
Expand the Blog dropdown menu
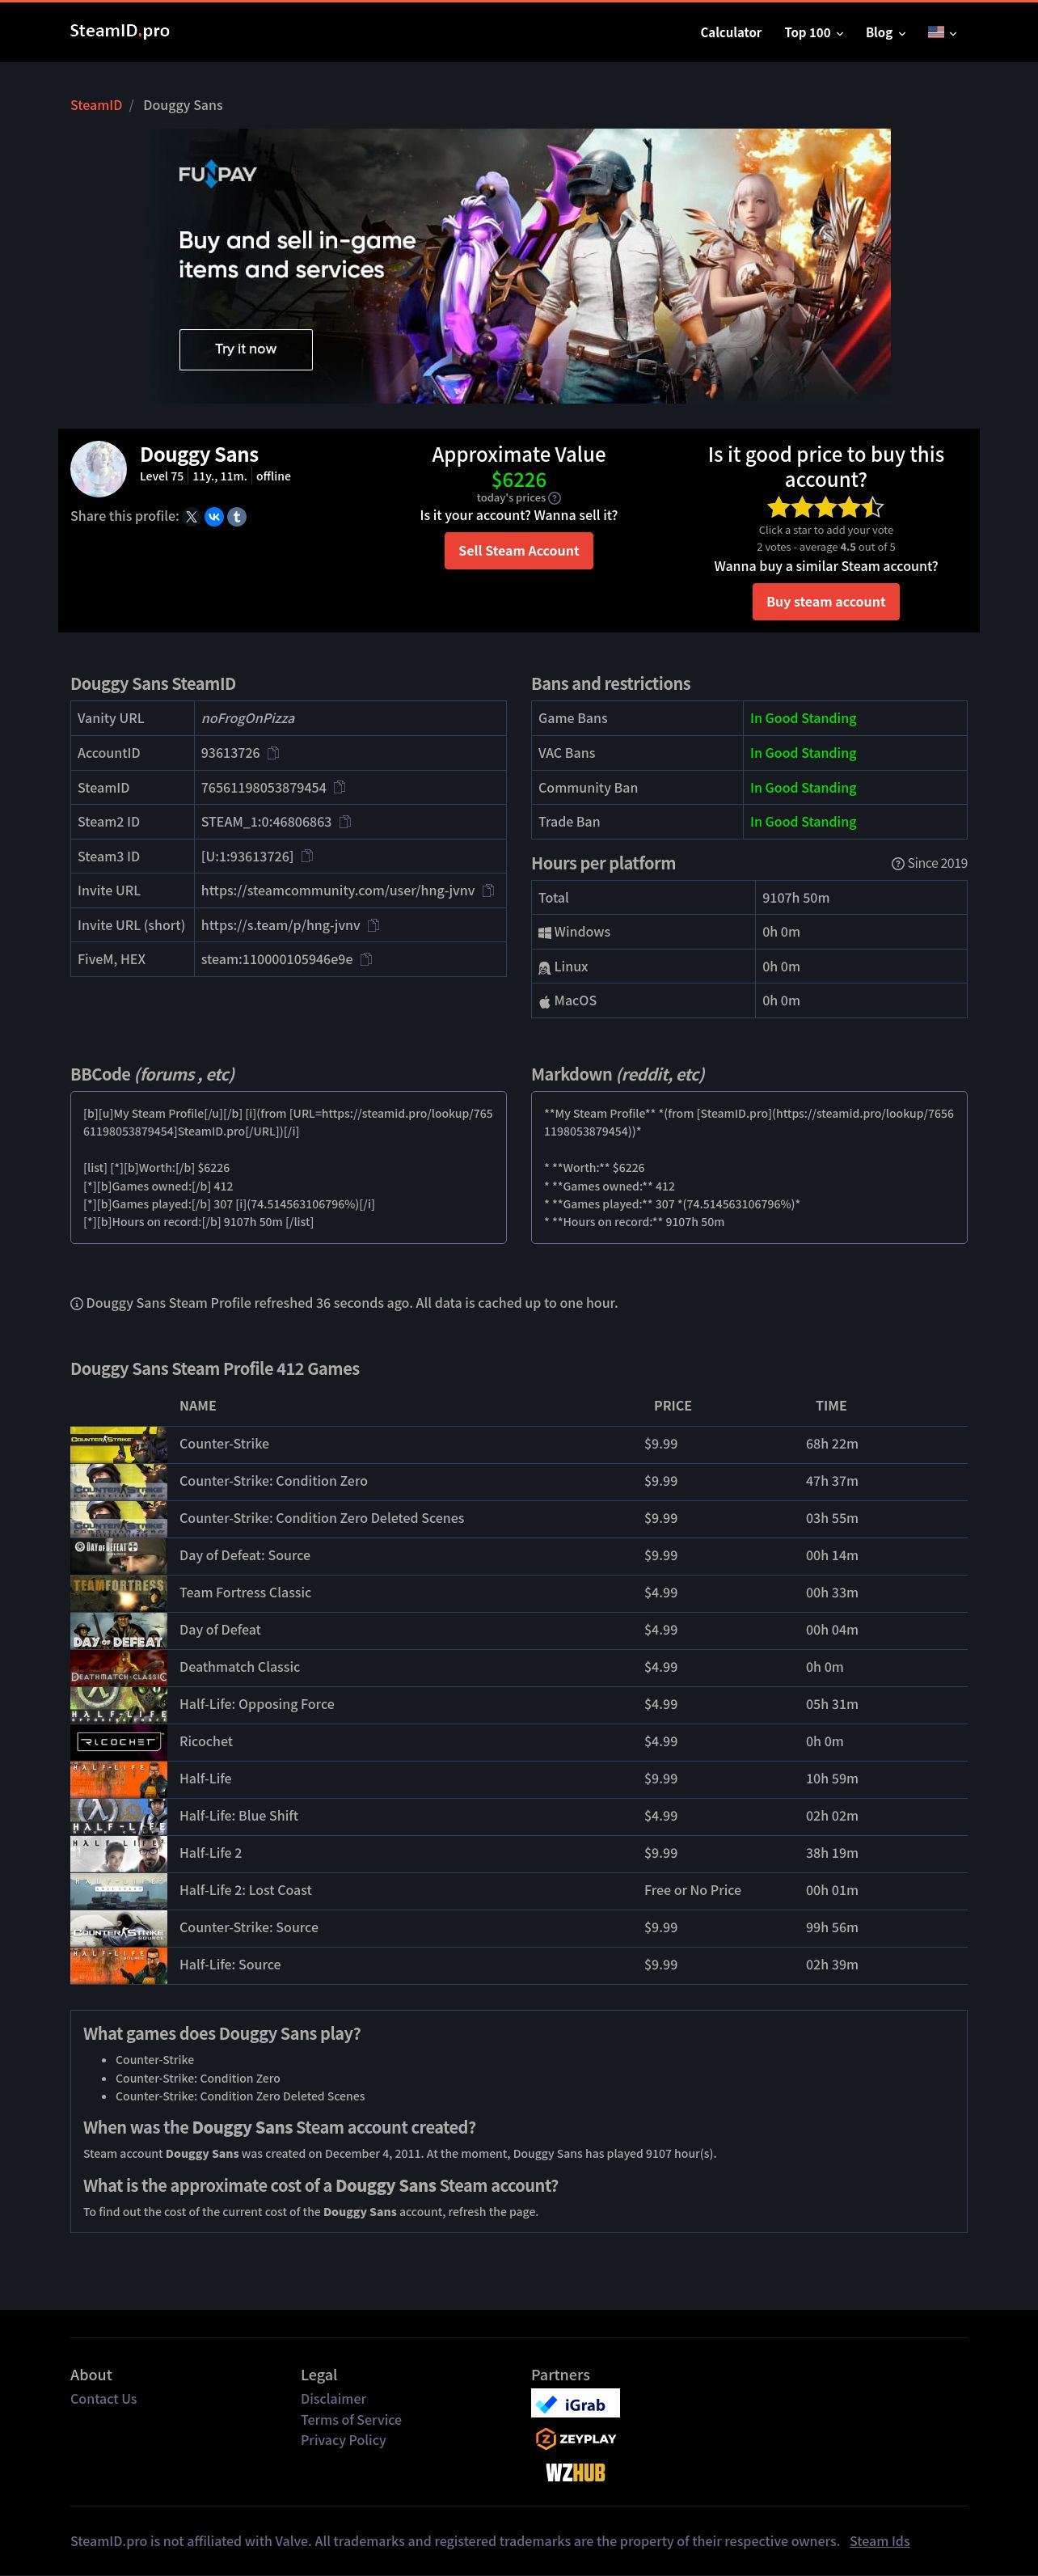885,33
